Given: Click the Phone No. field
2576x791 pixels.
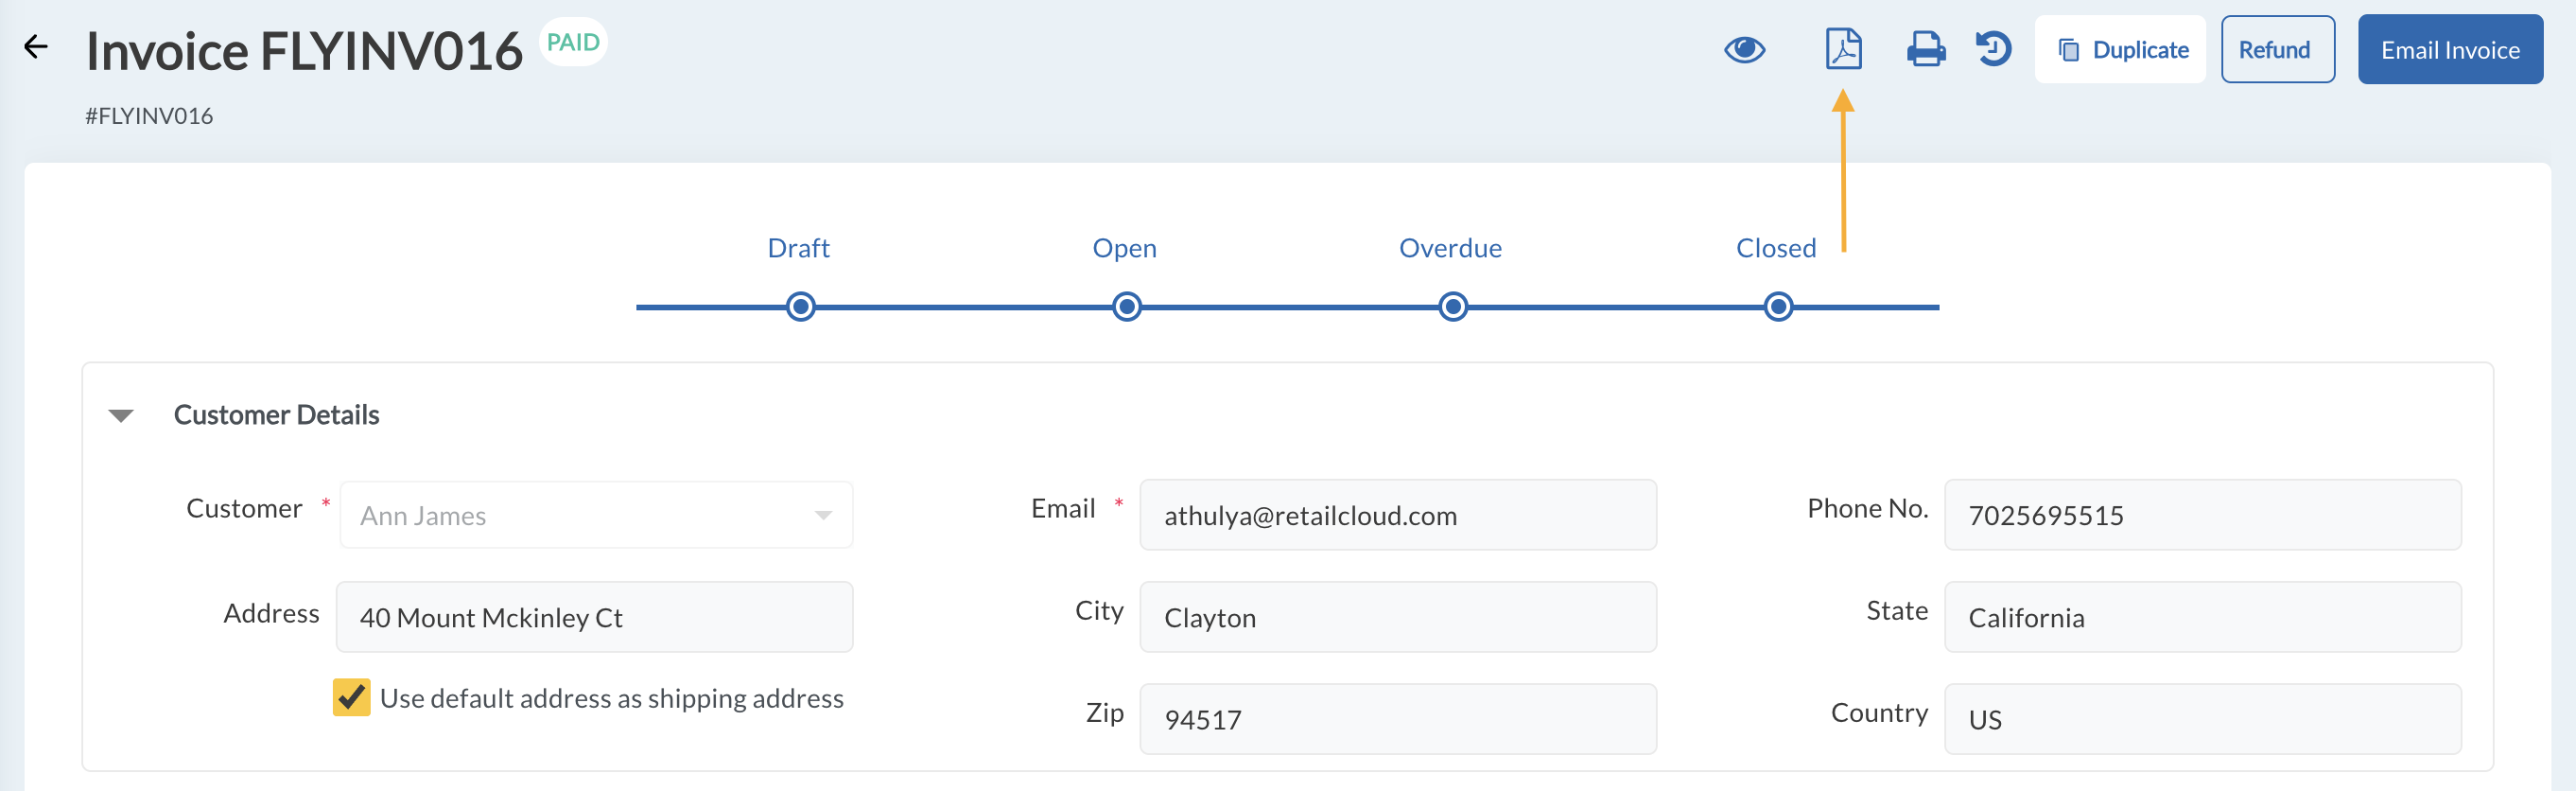Looking at the screenshot, I should pyautogui.click(x=2202, y=515).
